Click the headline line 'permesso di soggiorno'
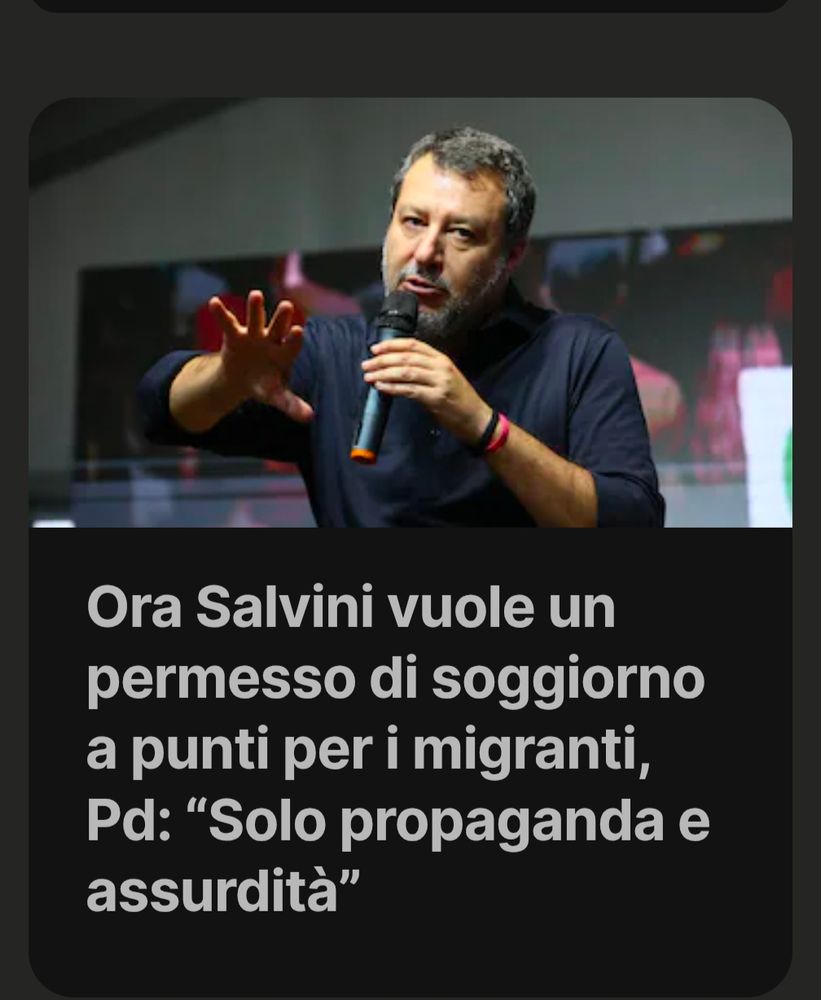 click(x=396, y=680)
